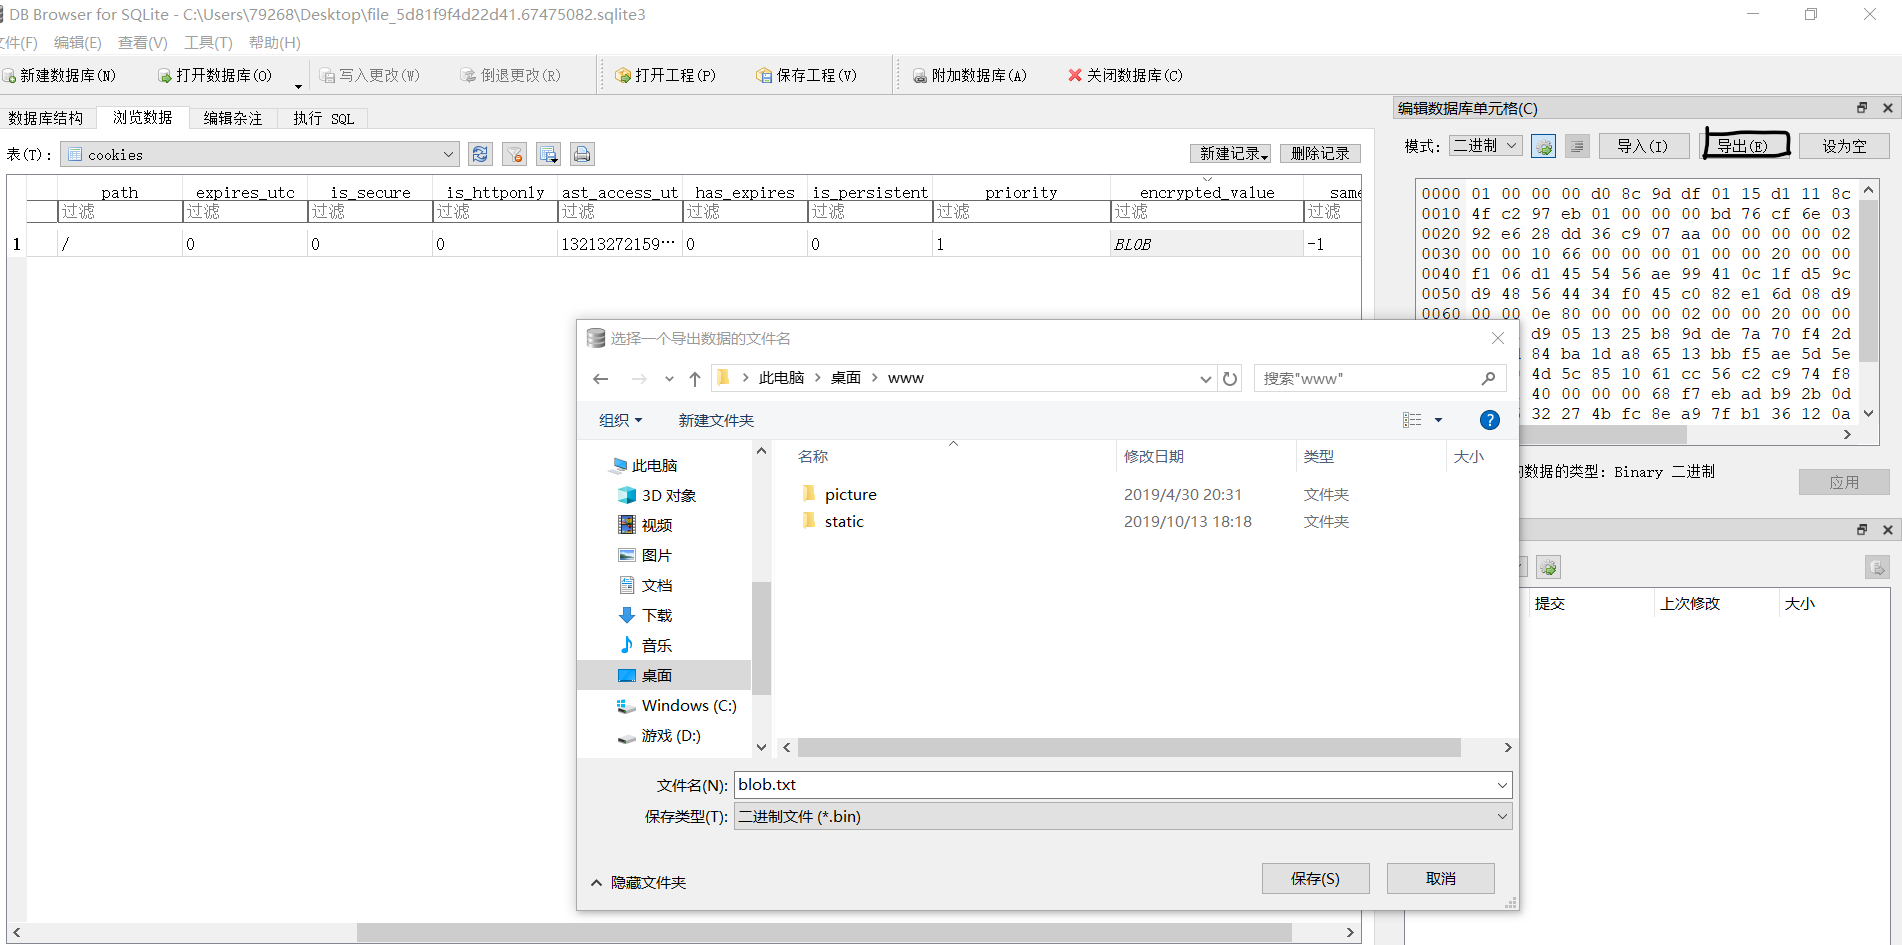Click Save Project toolbar button
The height and width of the screenshot is (945, 1902).
[x=807, y=75]
